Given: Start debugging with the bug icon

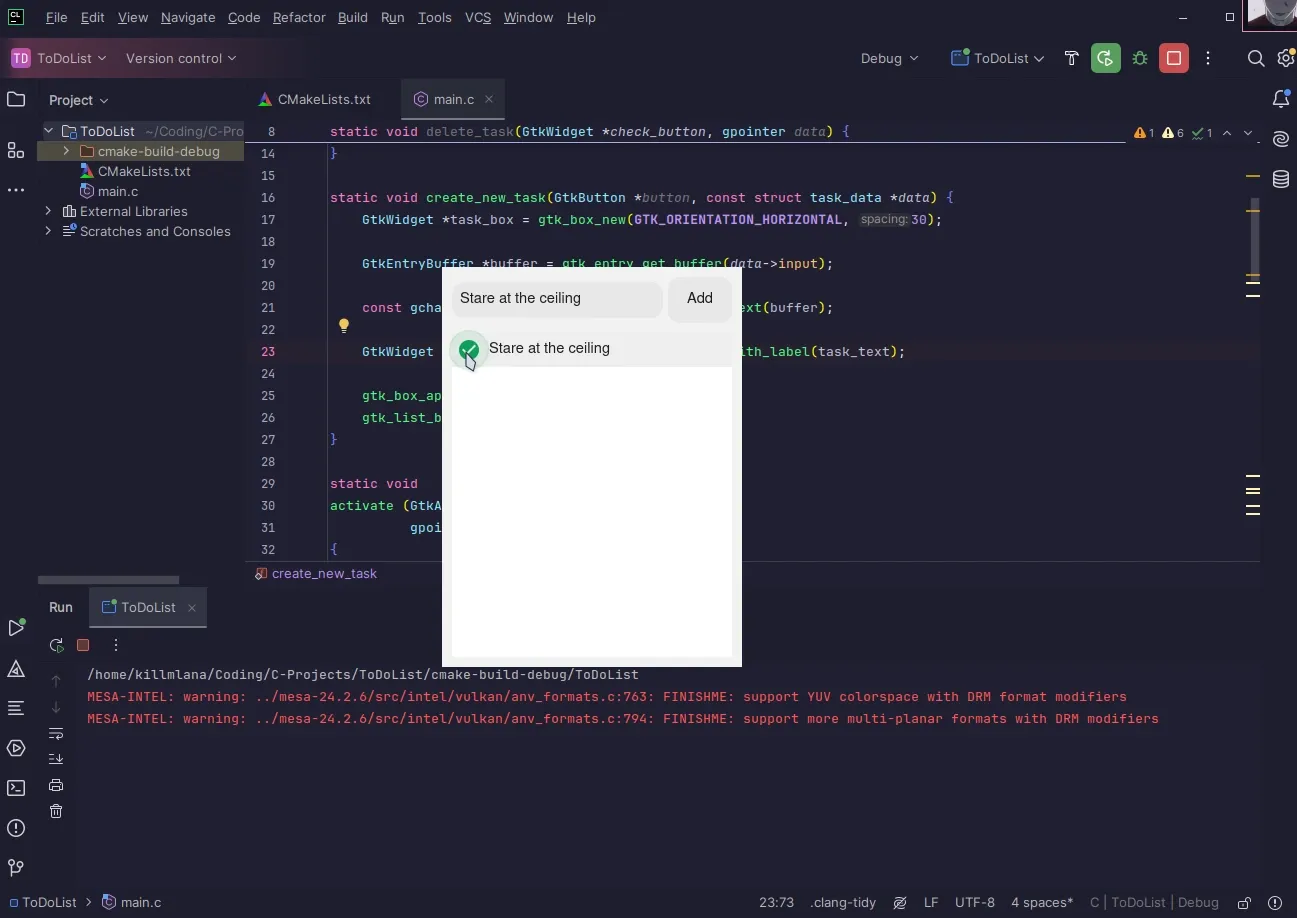Looking at the screenshot, I should click(x=1139, y=58).
